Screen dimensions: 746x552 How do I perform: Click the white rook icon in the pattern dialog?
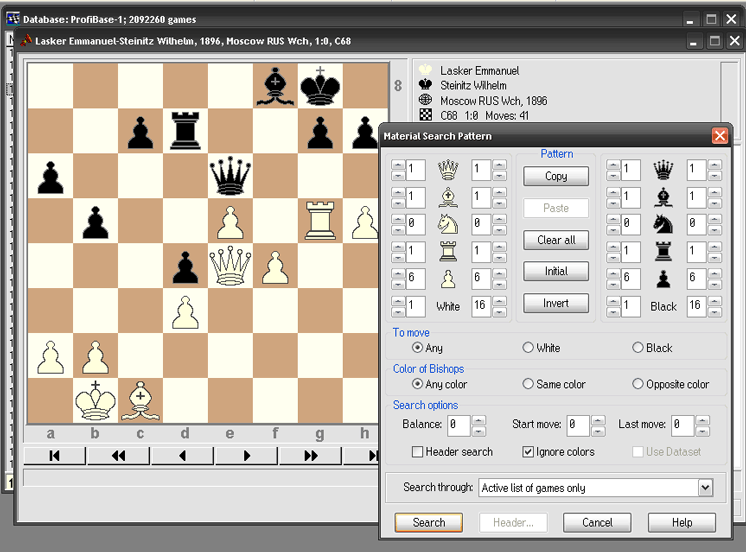click(448, 251)
